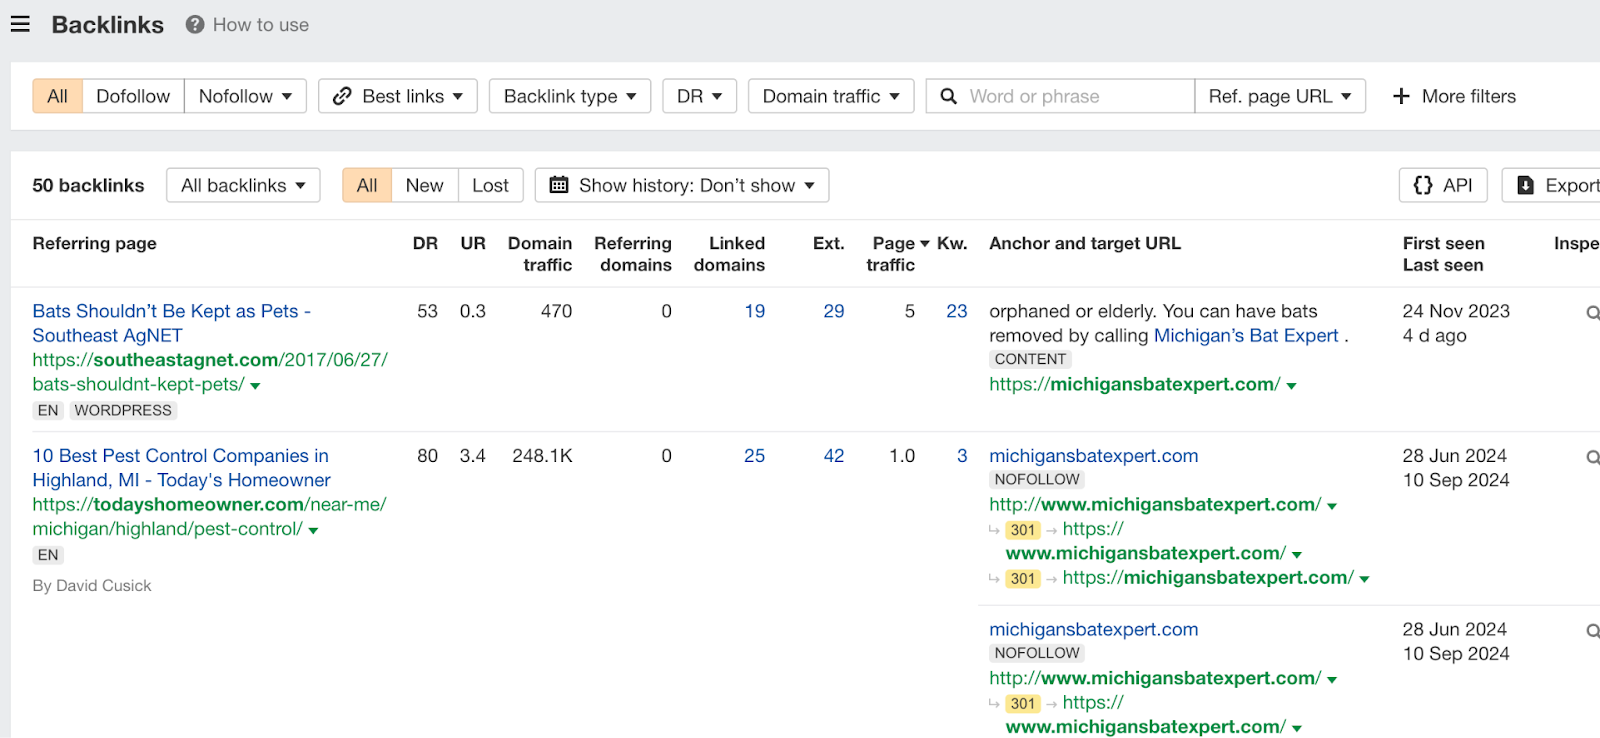
Task: Sort by the Ext. column header
Action: click(x=828, y=243)
